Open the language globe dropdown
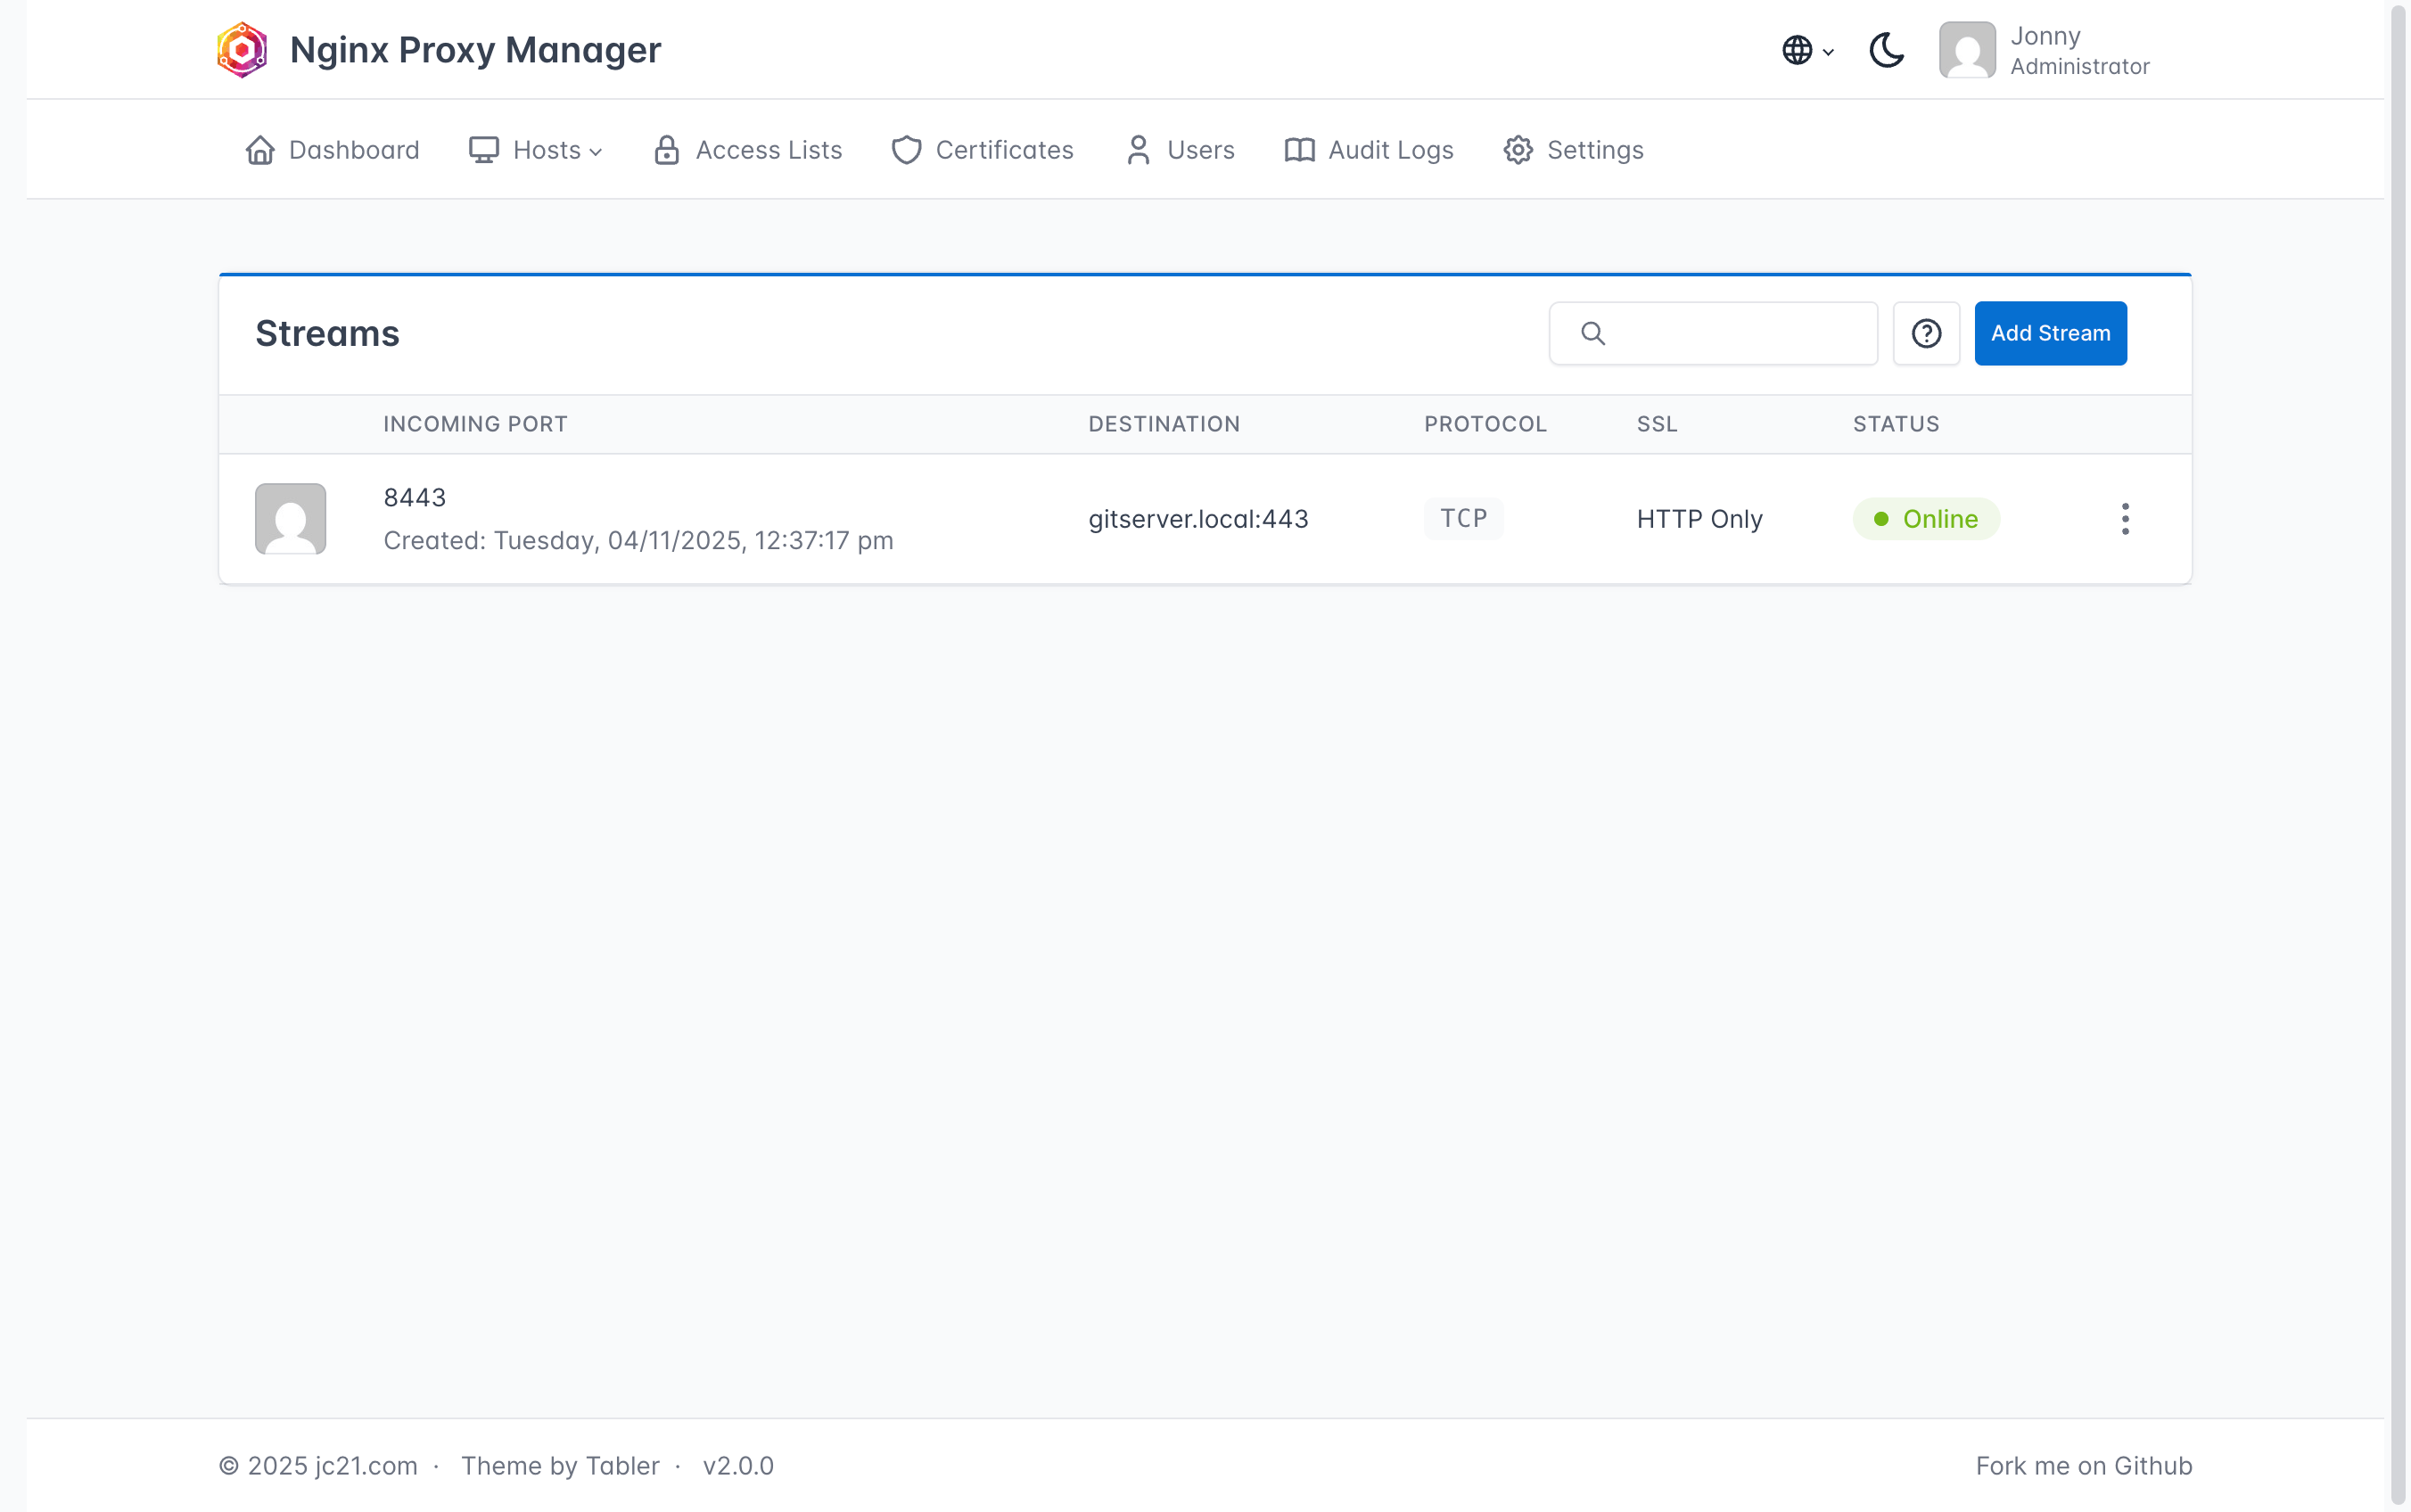The width and height of the screenshot is (2411, 1512). [1806, 49]
